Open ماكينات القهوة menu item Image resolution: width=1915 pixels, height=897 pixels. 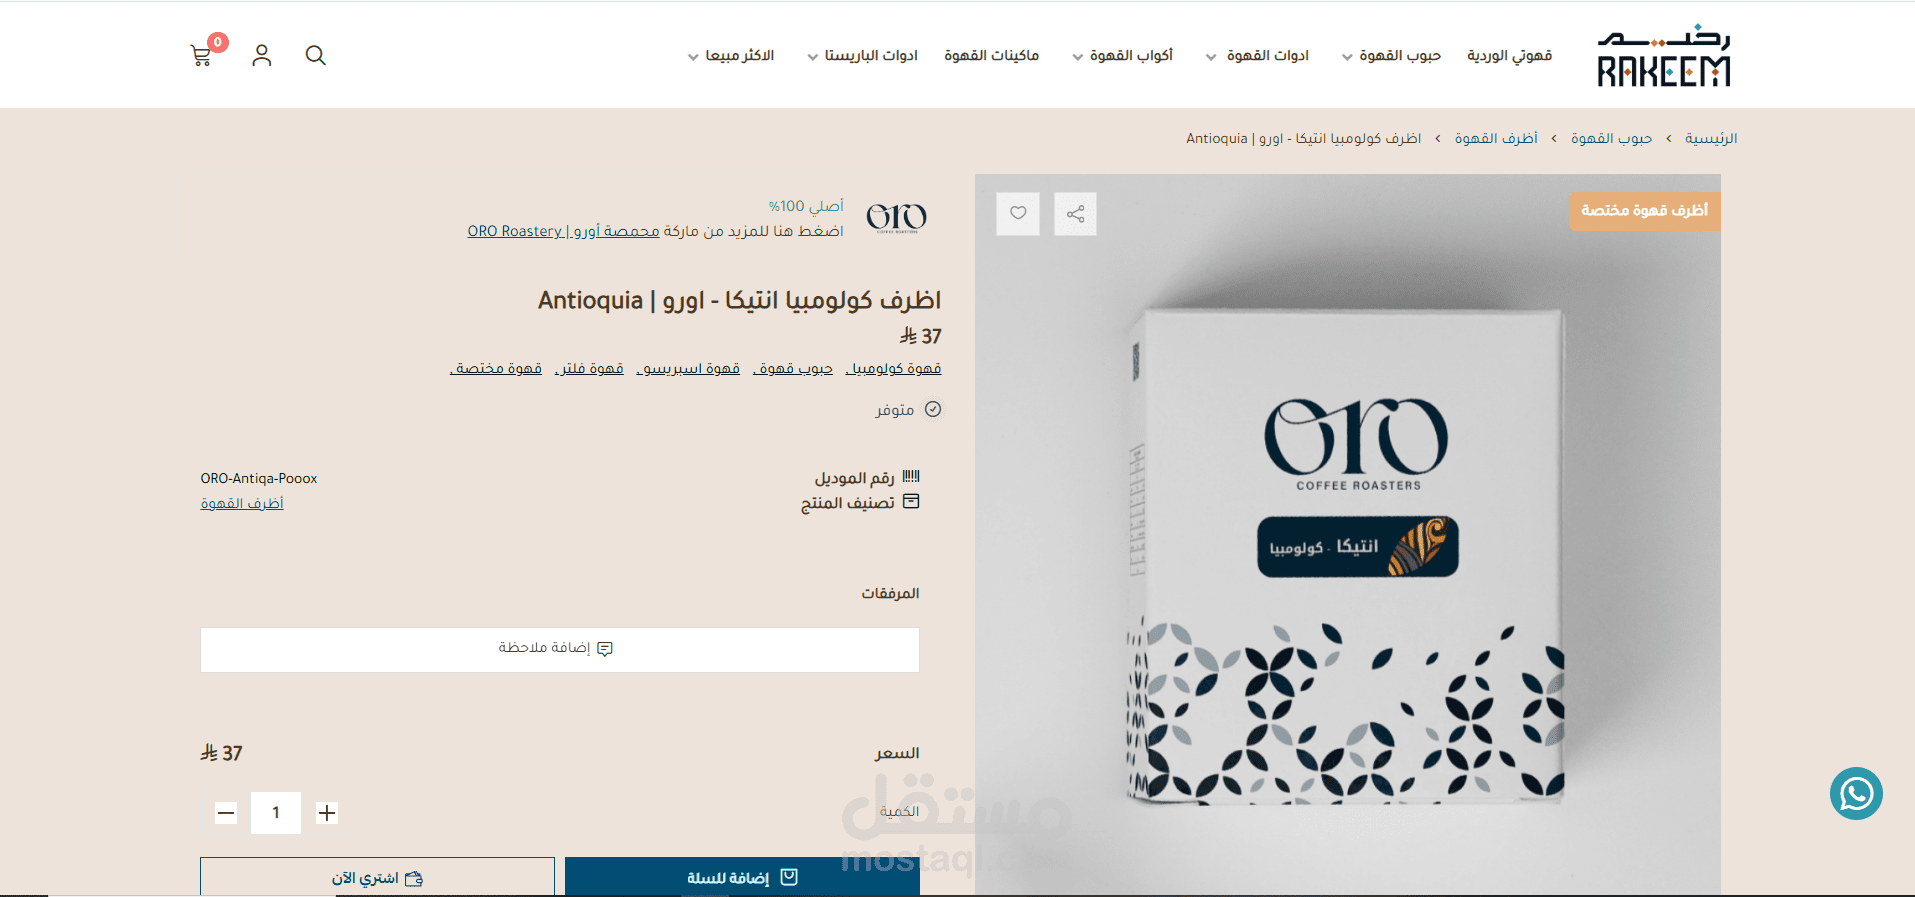click(x=992, y=56)
